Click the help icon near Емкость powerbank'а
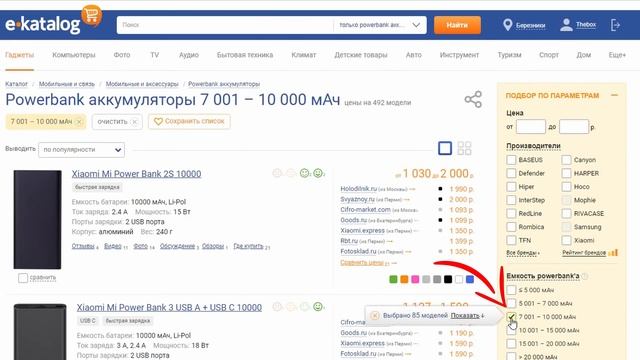 [585, 276]
